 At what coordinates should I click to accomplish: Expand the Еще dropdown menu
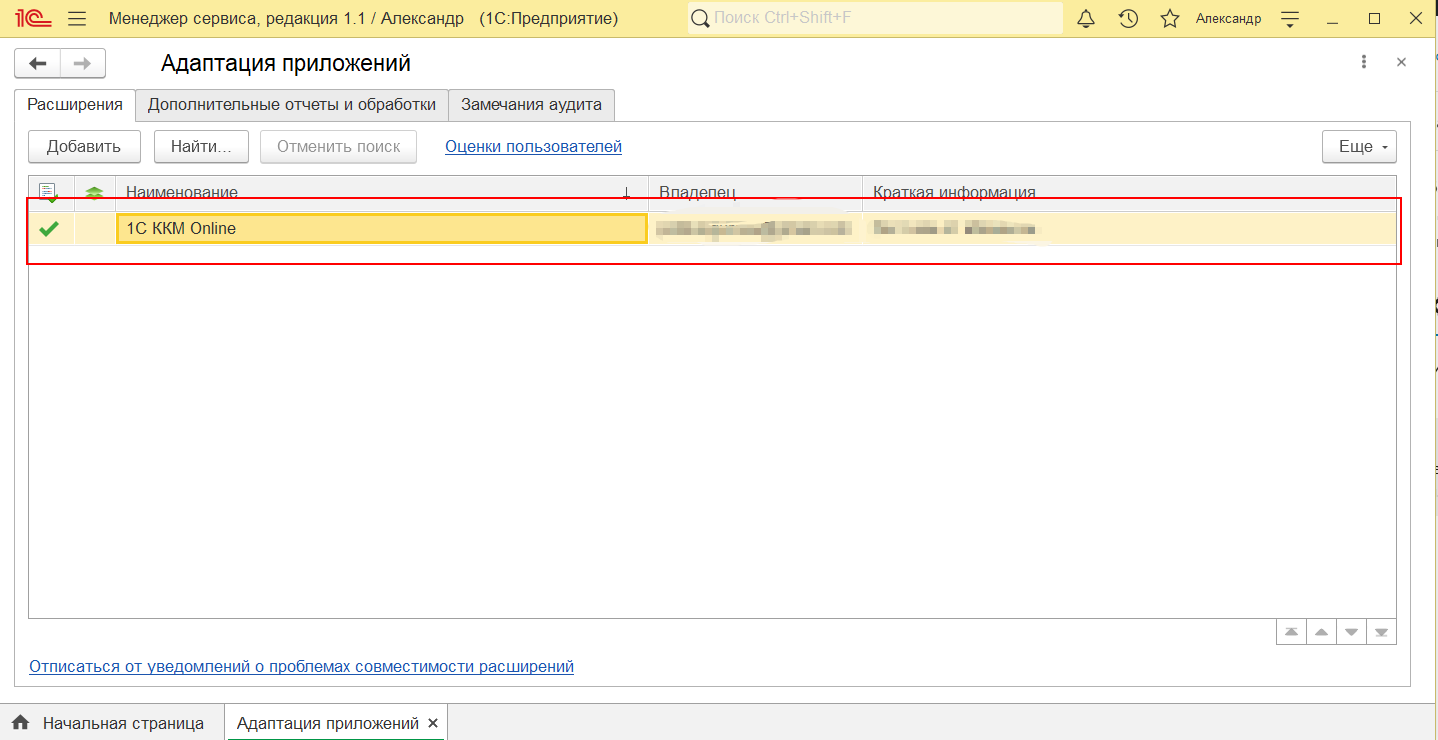1359,147
